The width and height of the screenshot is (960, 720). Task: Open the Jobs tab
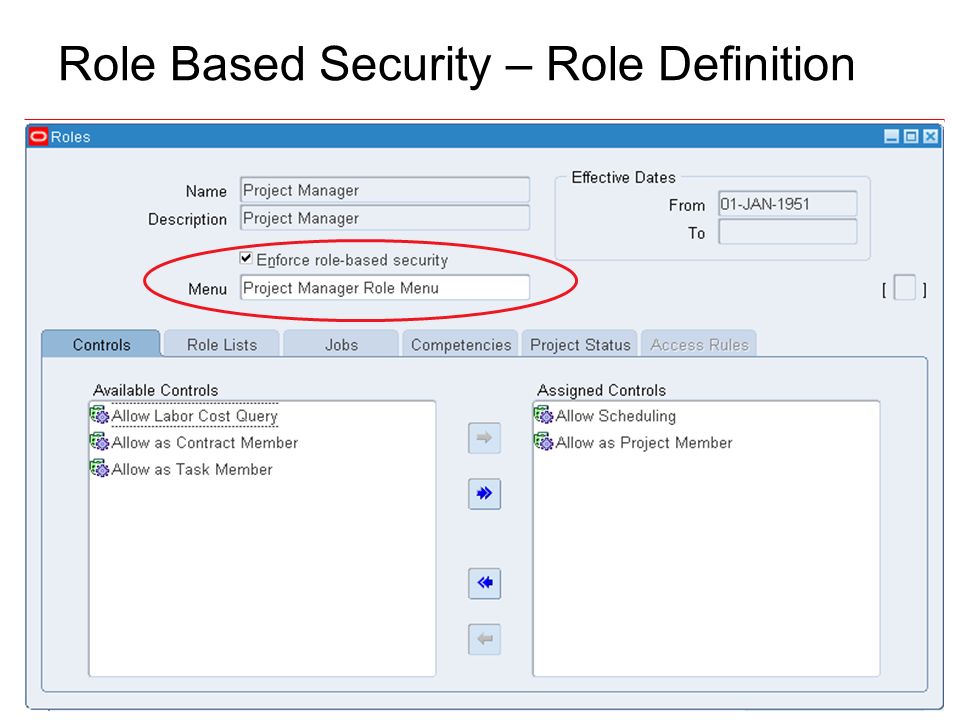pyautogui.click(x=341, y=345)
